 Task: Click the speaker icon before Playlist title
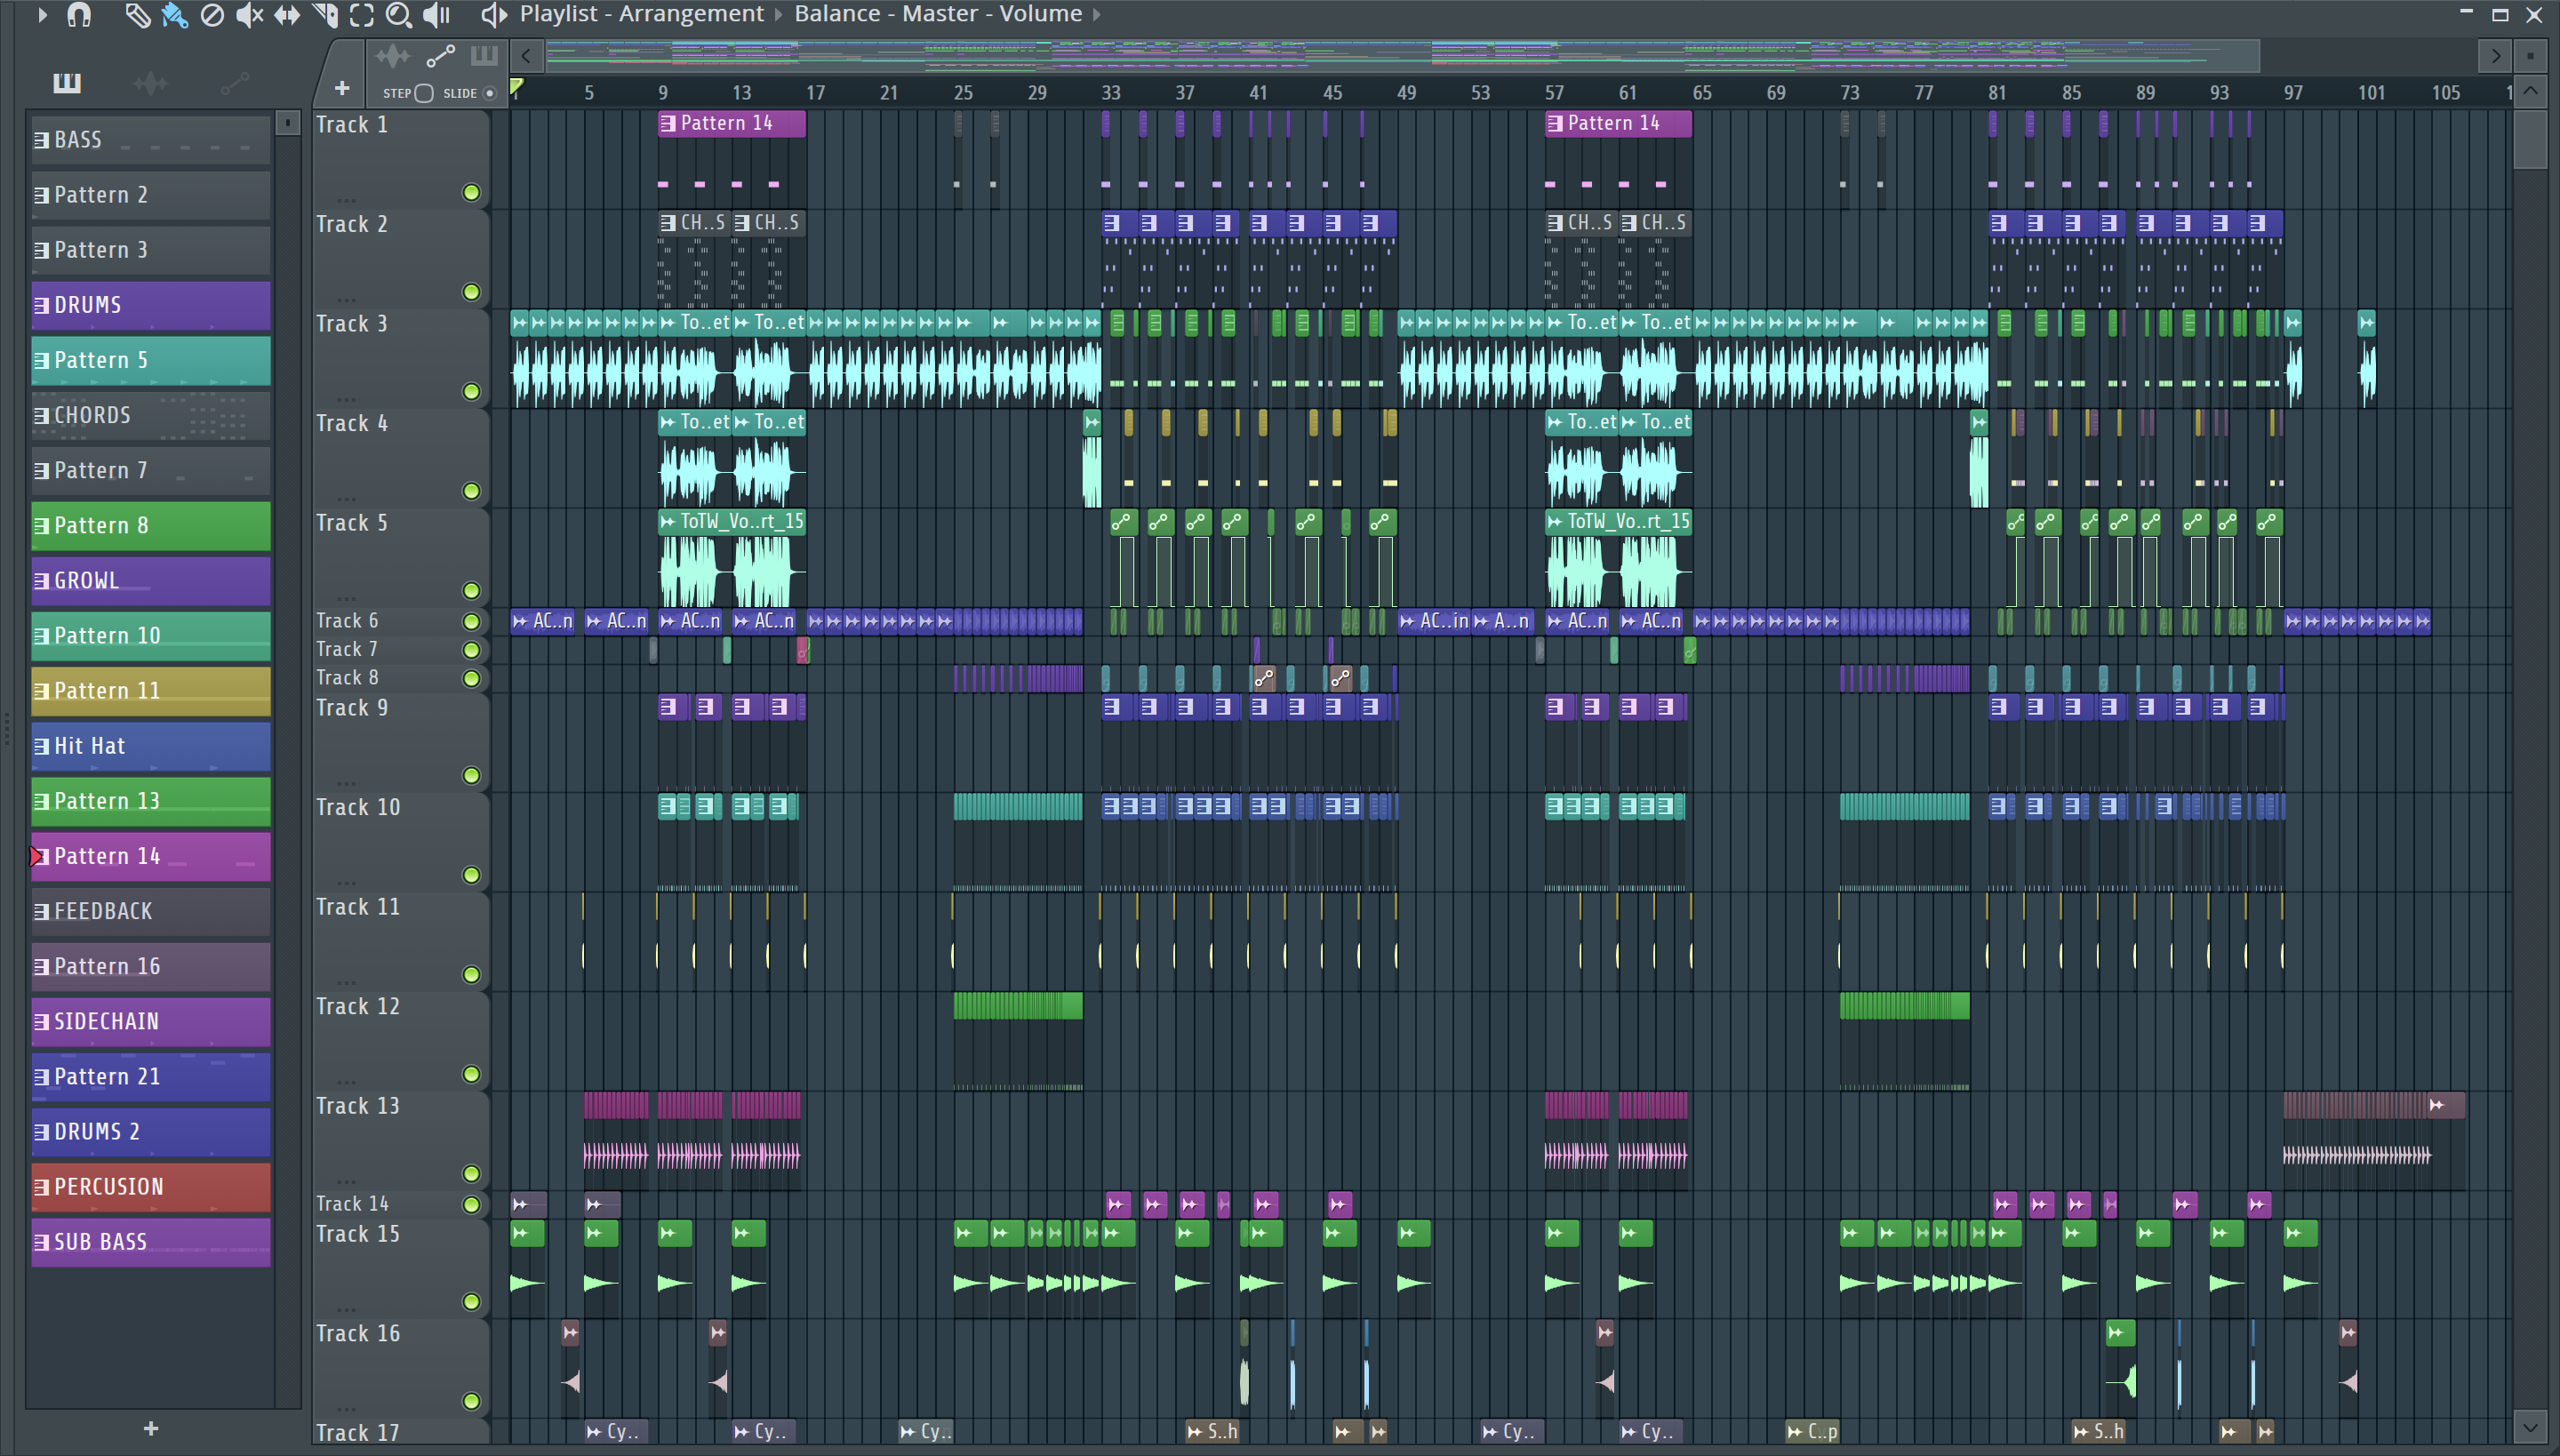[x=493, y=15]
